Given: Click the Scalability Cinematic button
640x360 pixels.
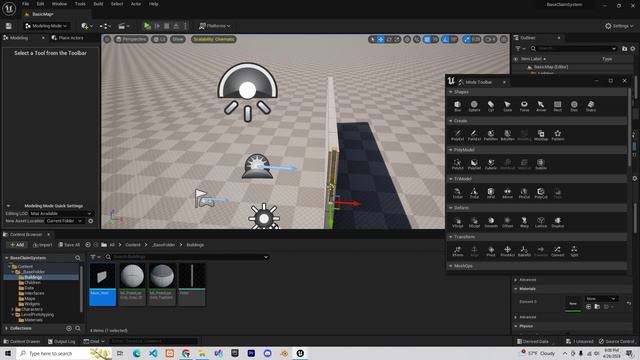Looking at the screenshot, I should [x=214, y=39].
